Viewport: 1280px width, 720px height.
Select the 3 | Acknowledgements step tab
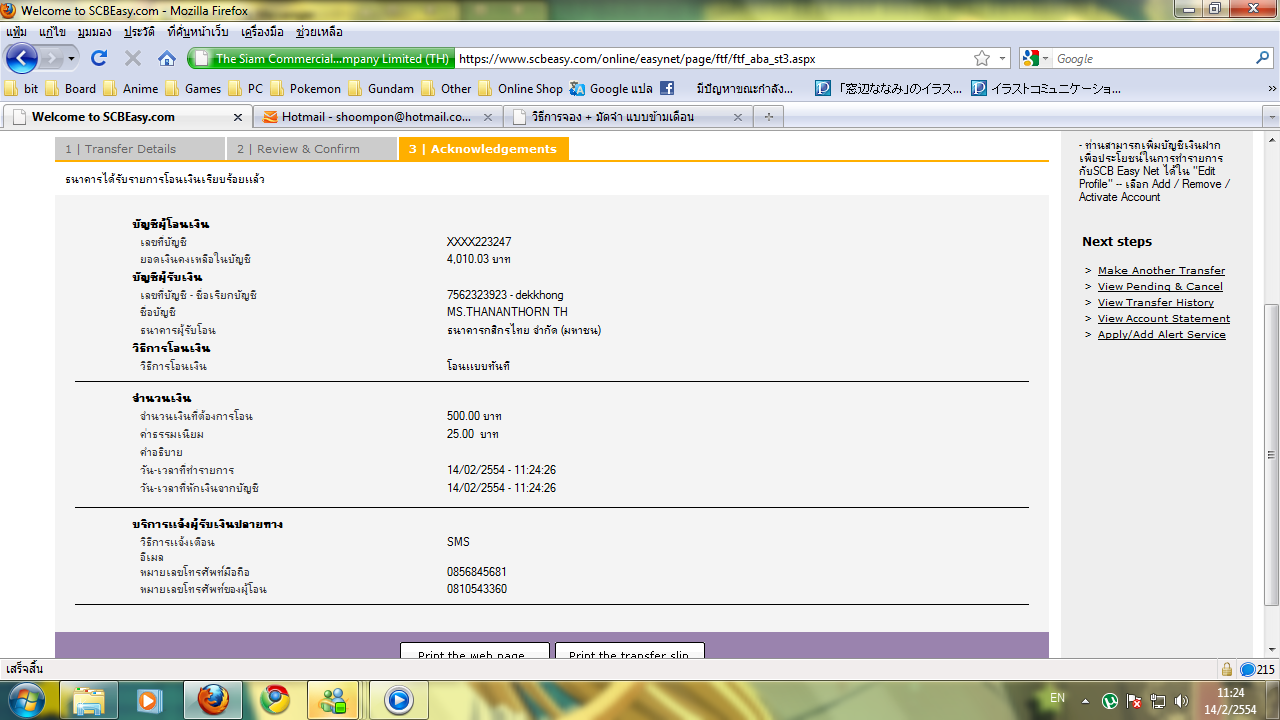[x=484, y=149]
